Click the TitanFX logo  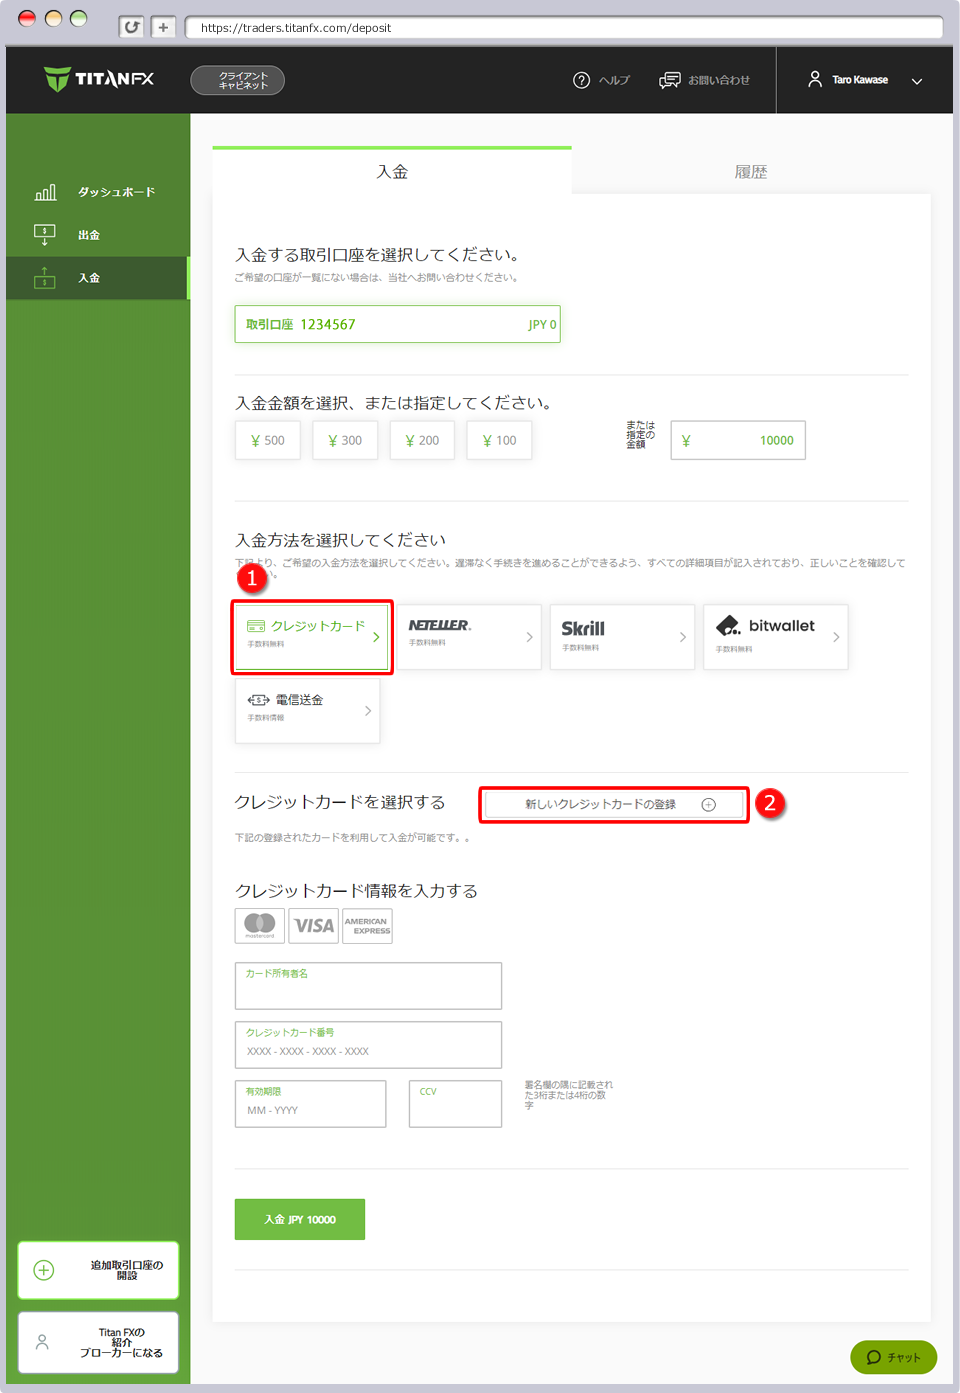pyautogui.click(x=97, y=80)
